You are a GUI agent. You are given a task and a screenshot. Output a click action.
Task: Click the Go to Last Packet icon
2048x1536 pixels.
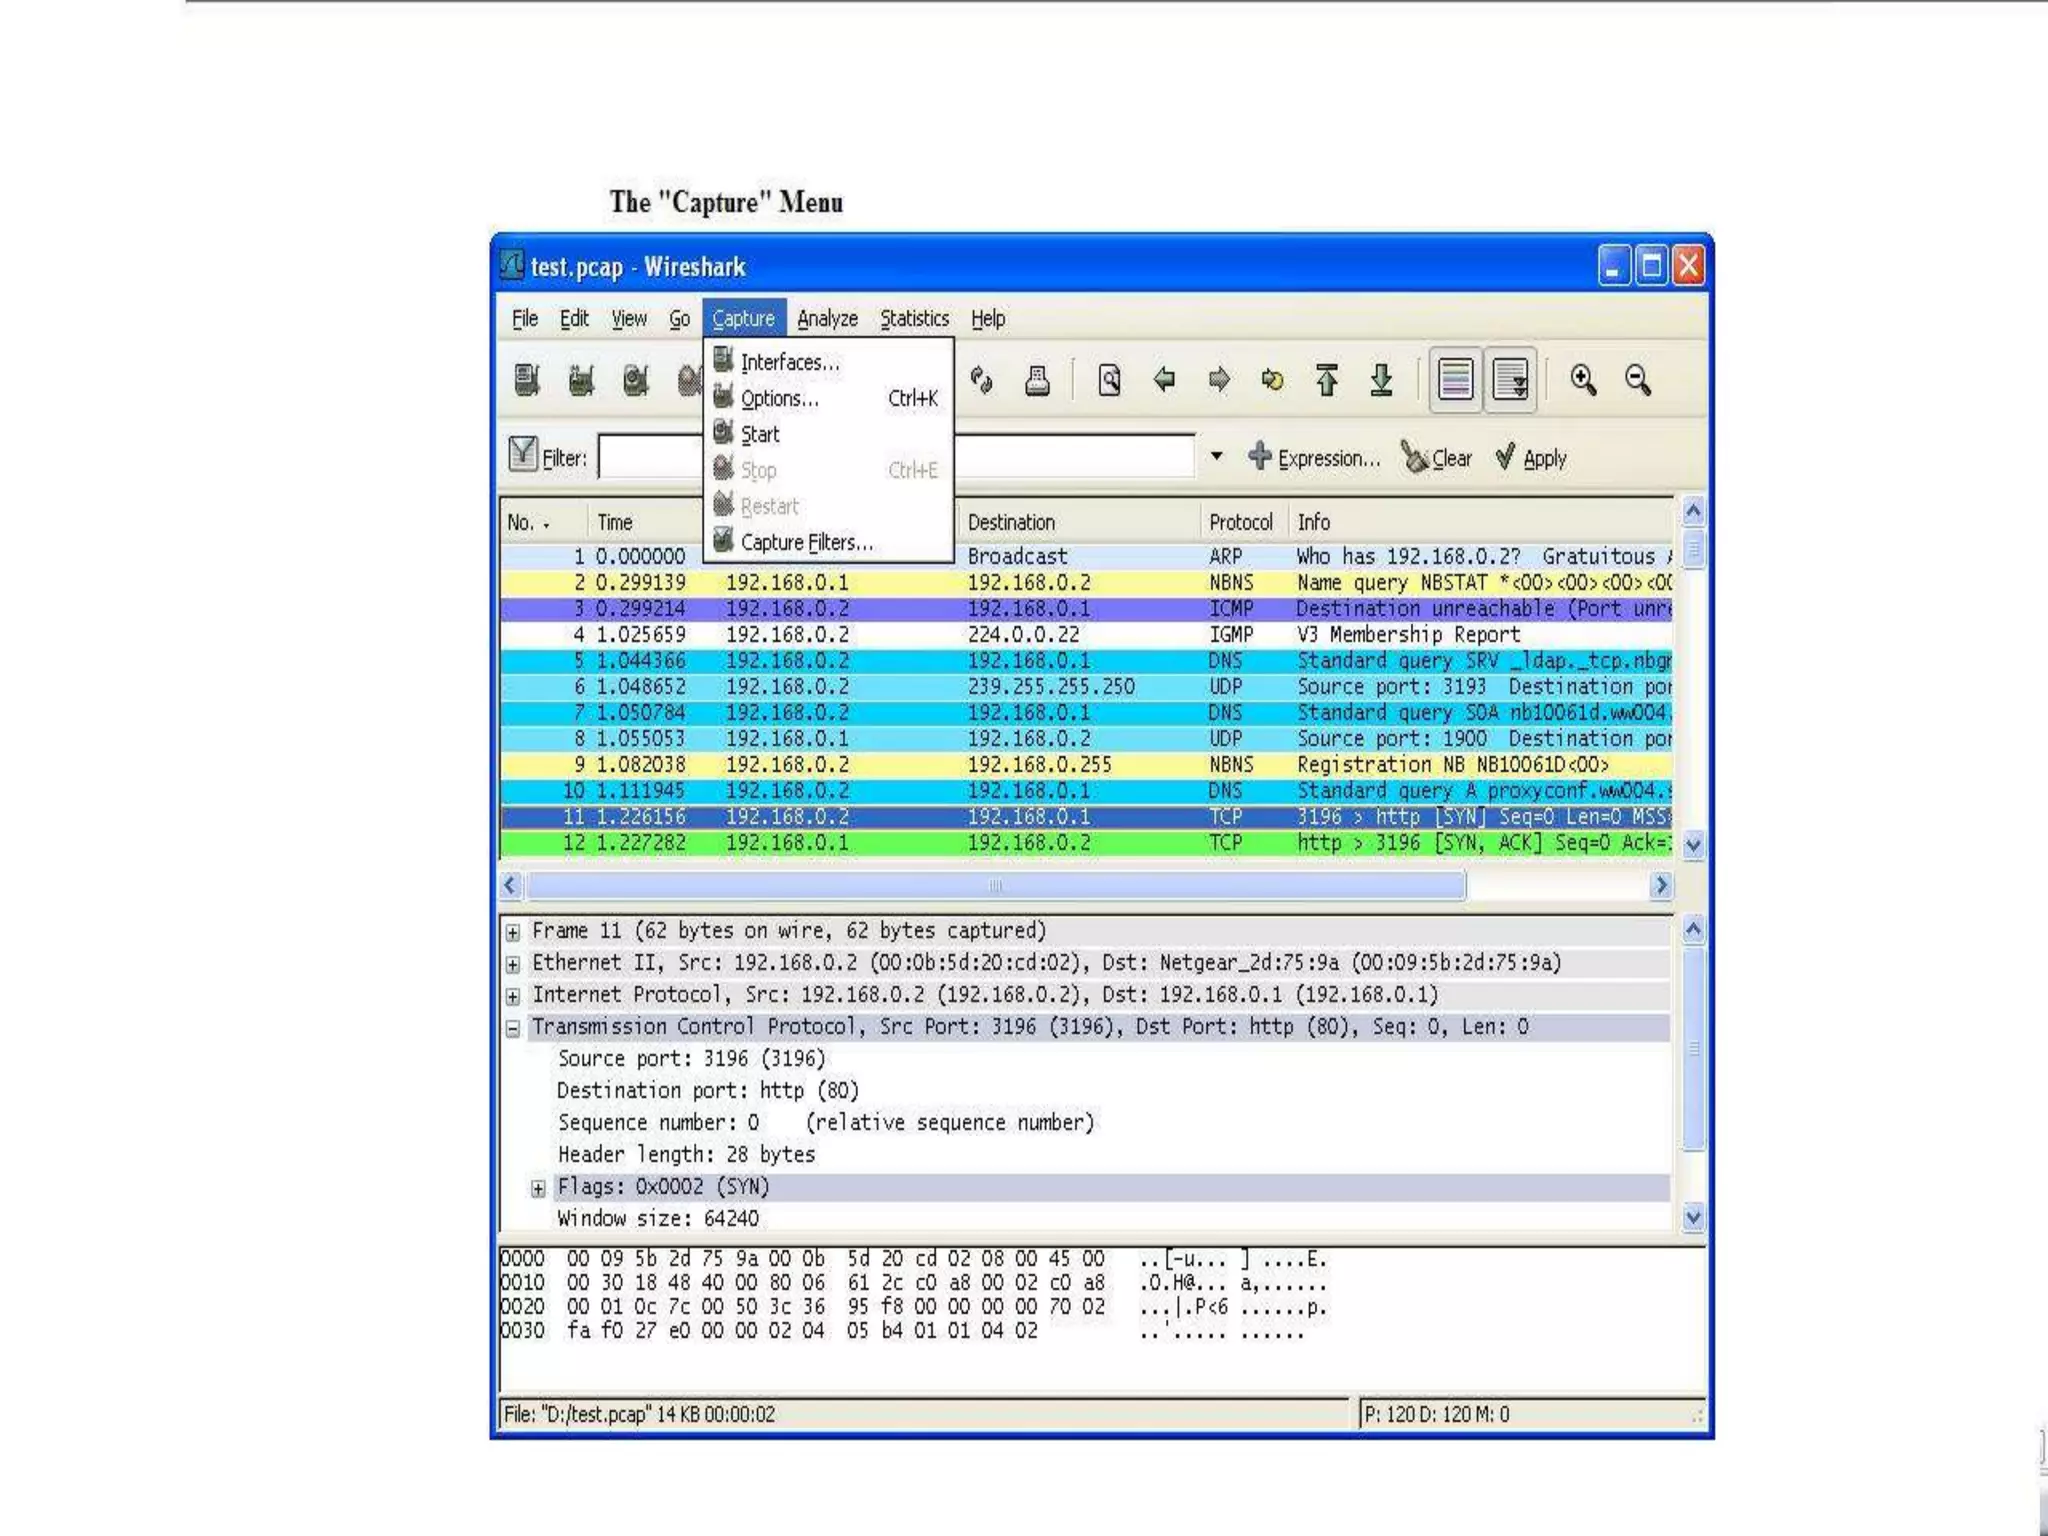[1381, 380]
